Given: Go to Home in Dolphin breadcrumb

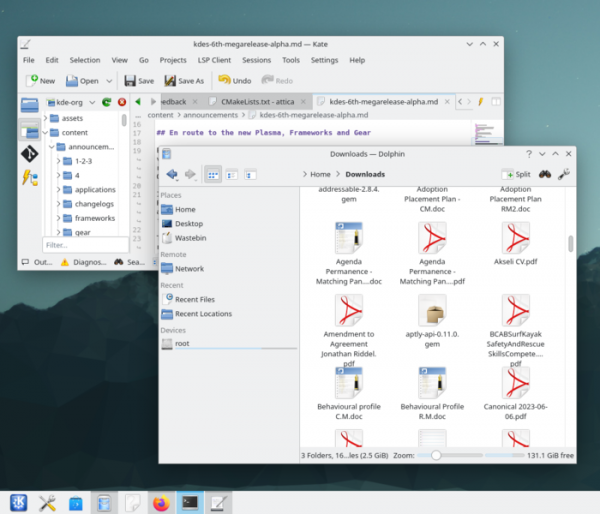Looking at the screenshot, I should [x=322, y=174].
